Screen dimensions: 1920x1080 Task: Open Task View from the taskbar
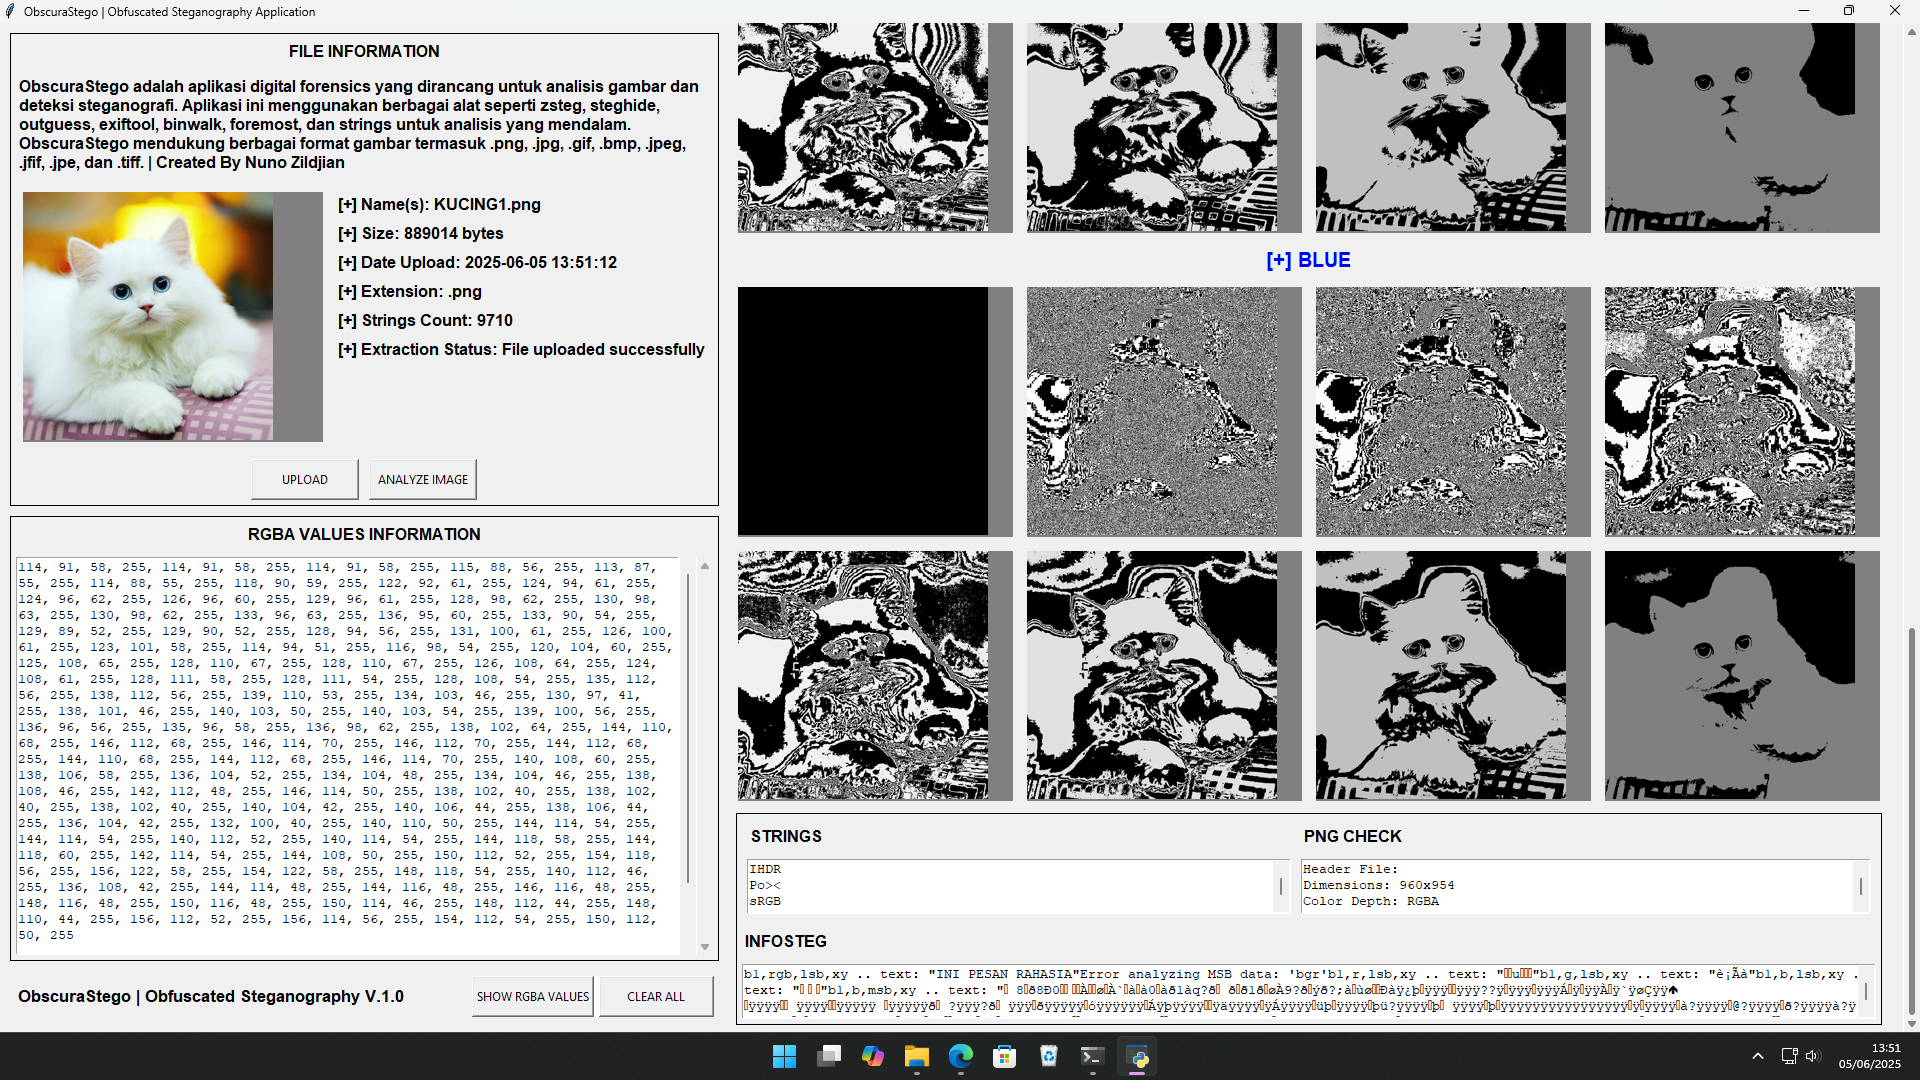pyautogui.click(x=828, y=1056)
